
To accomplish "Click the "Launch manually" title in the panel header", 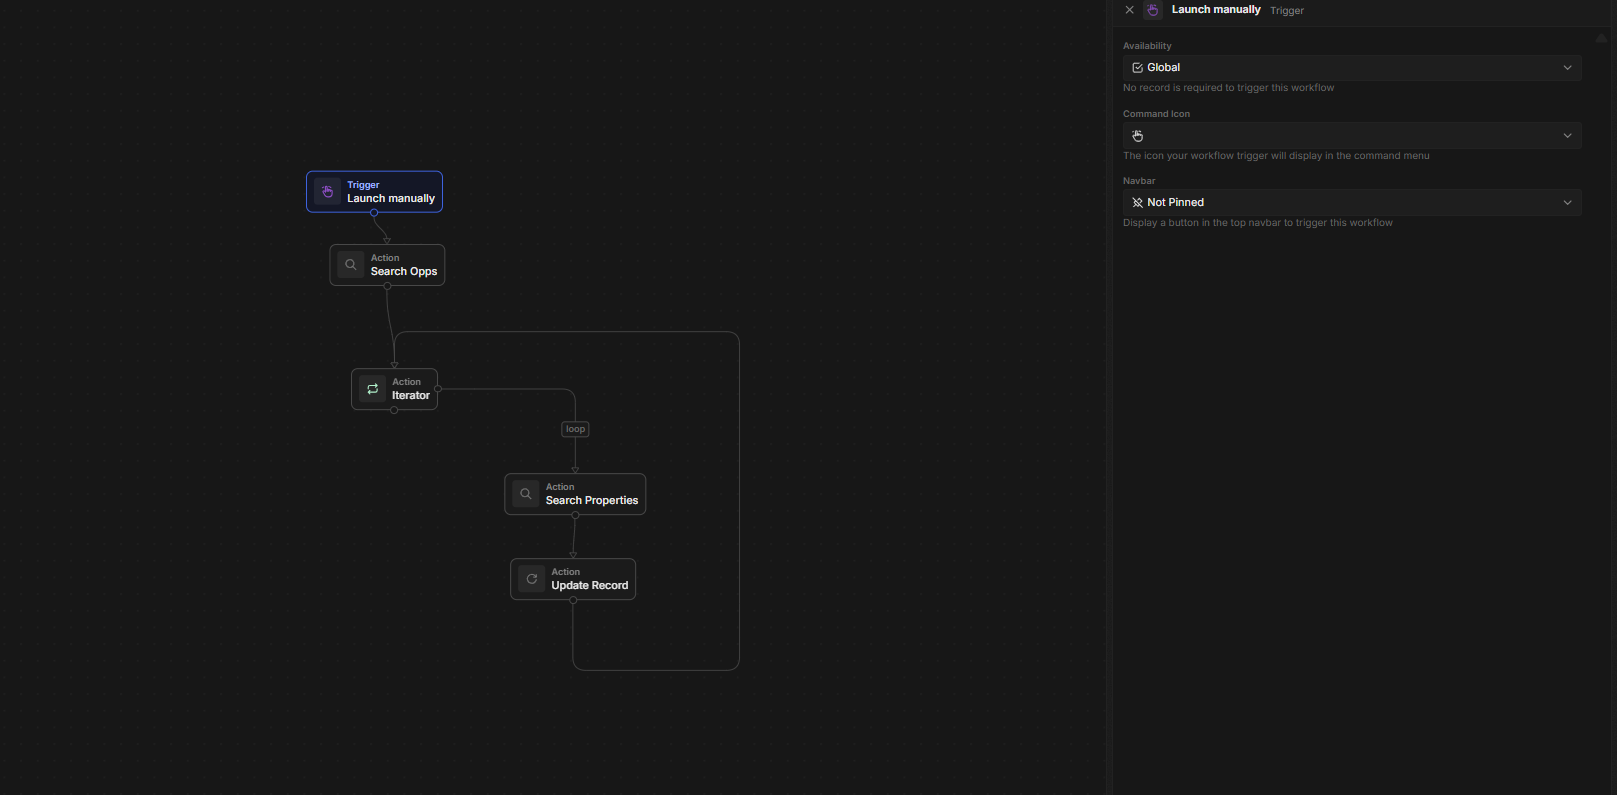I will point(1216,10).
